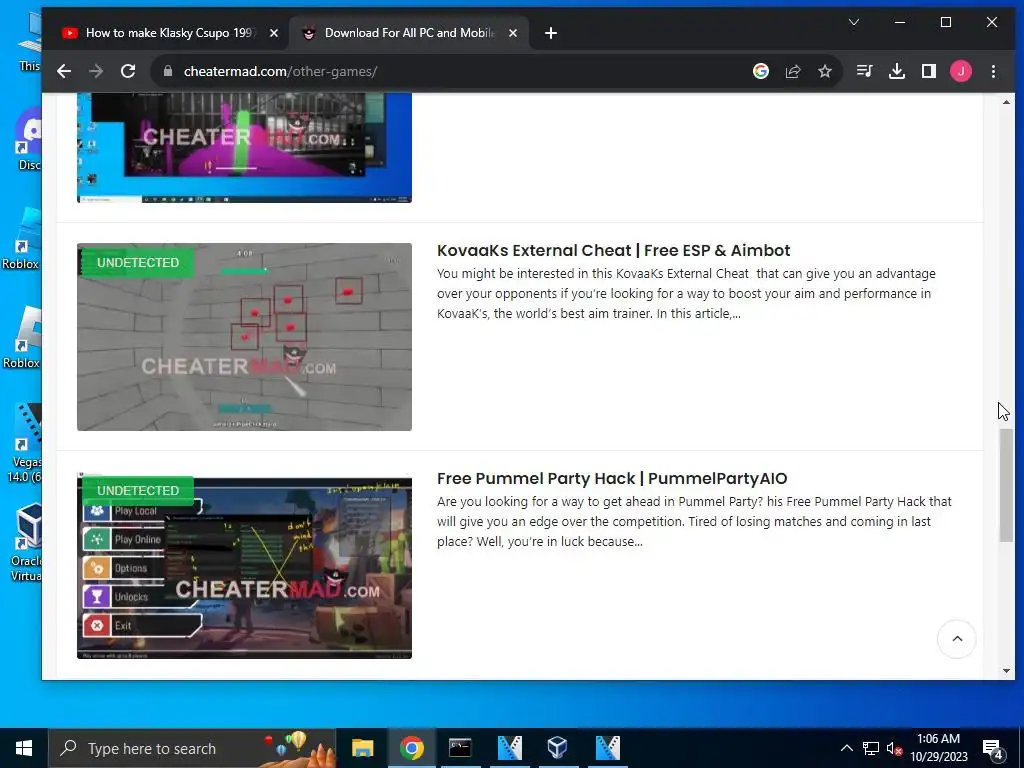The image size is (1024, 768).
Task: Bookmark this page with the star
Action: [825, 71]
